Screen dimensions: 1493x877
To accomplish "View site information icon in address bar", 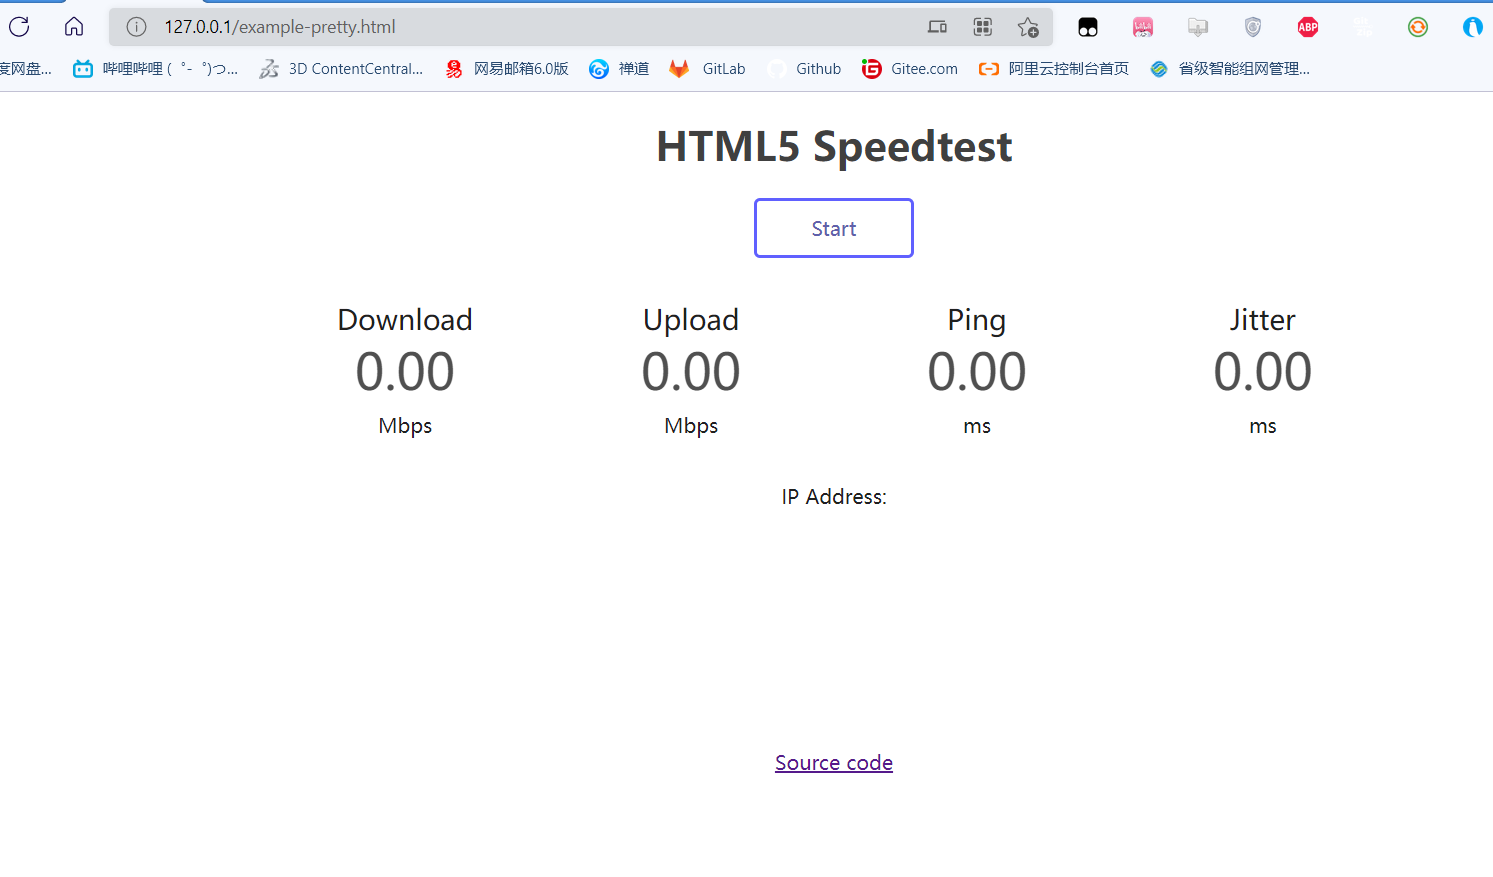I will click(137, 27).
